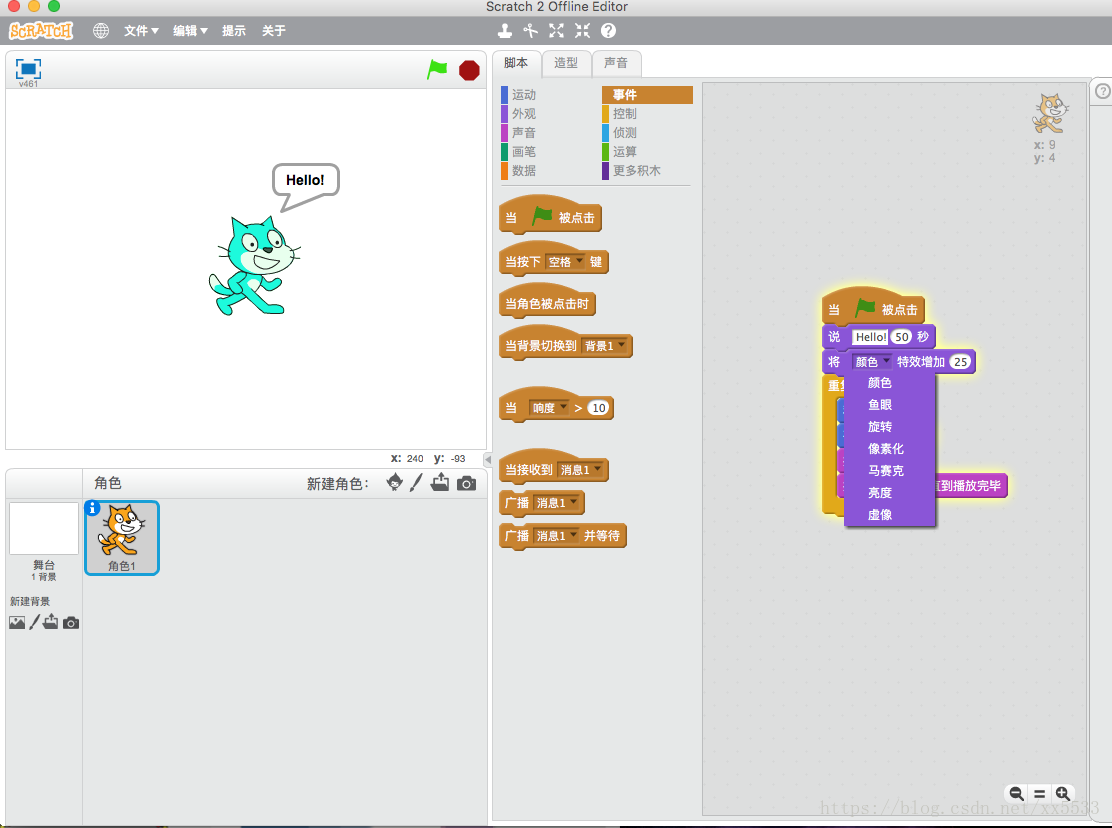Image resolution: width=1112 pixels, height=828 pixels.
Task: Select the Grow sprite tool
Action: (557, 30)
